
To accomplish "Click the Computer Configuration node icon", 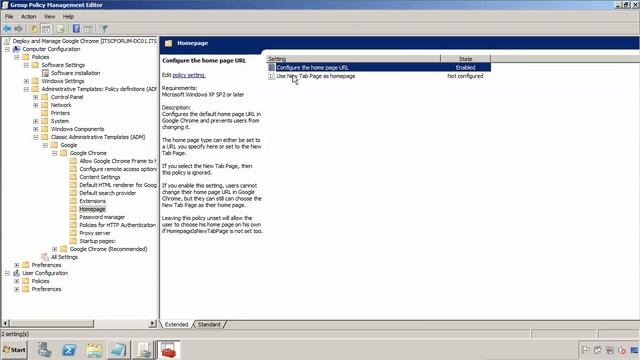I will pyautogui.click(x=17, y=49).
